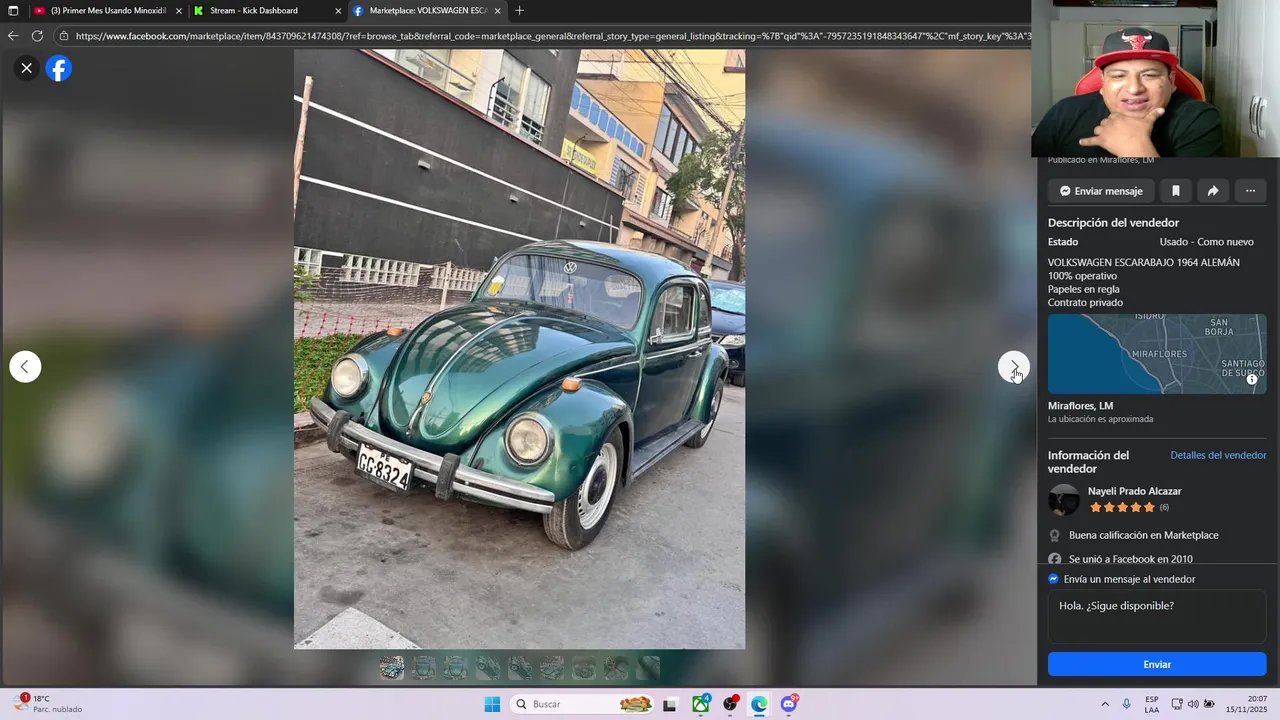Click the Buena calificación en Marketplace badge icon
This screenshot has width=1280, height=720.
click(1054, 535)
